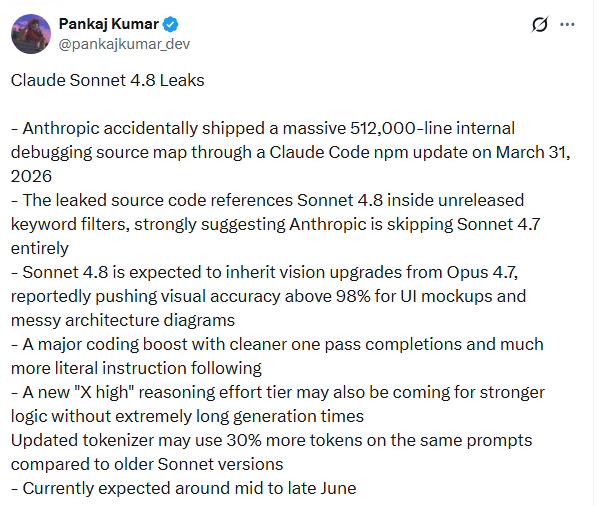The image size is (598, 506).
Task: Open the three-dot more options menu
Action: [x=567, y=24]
